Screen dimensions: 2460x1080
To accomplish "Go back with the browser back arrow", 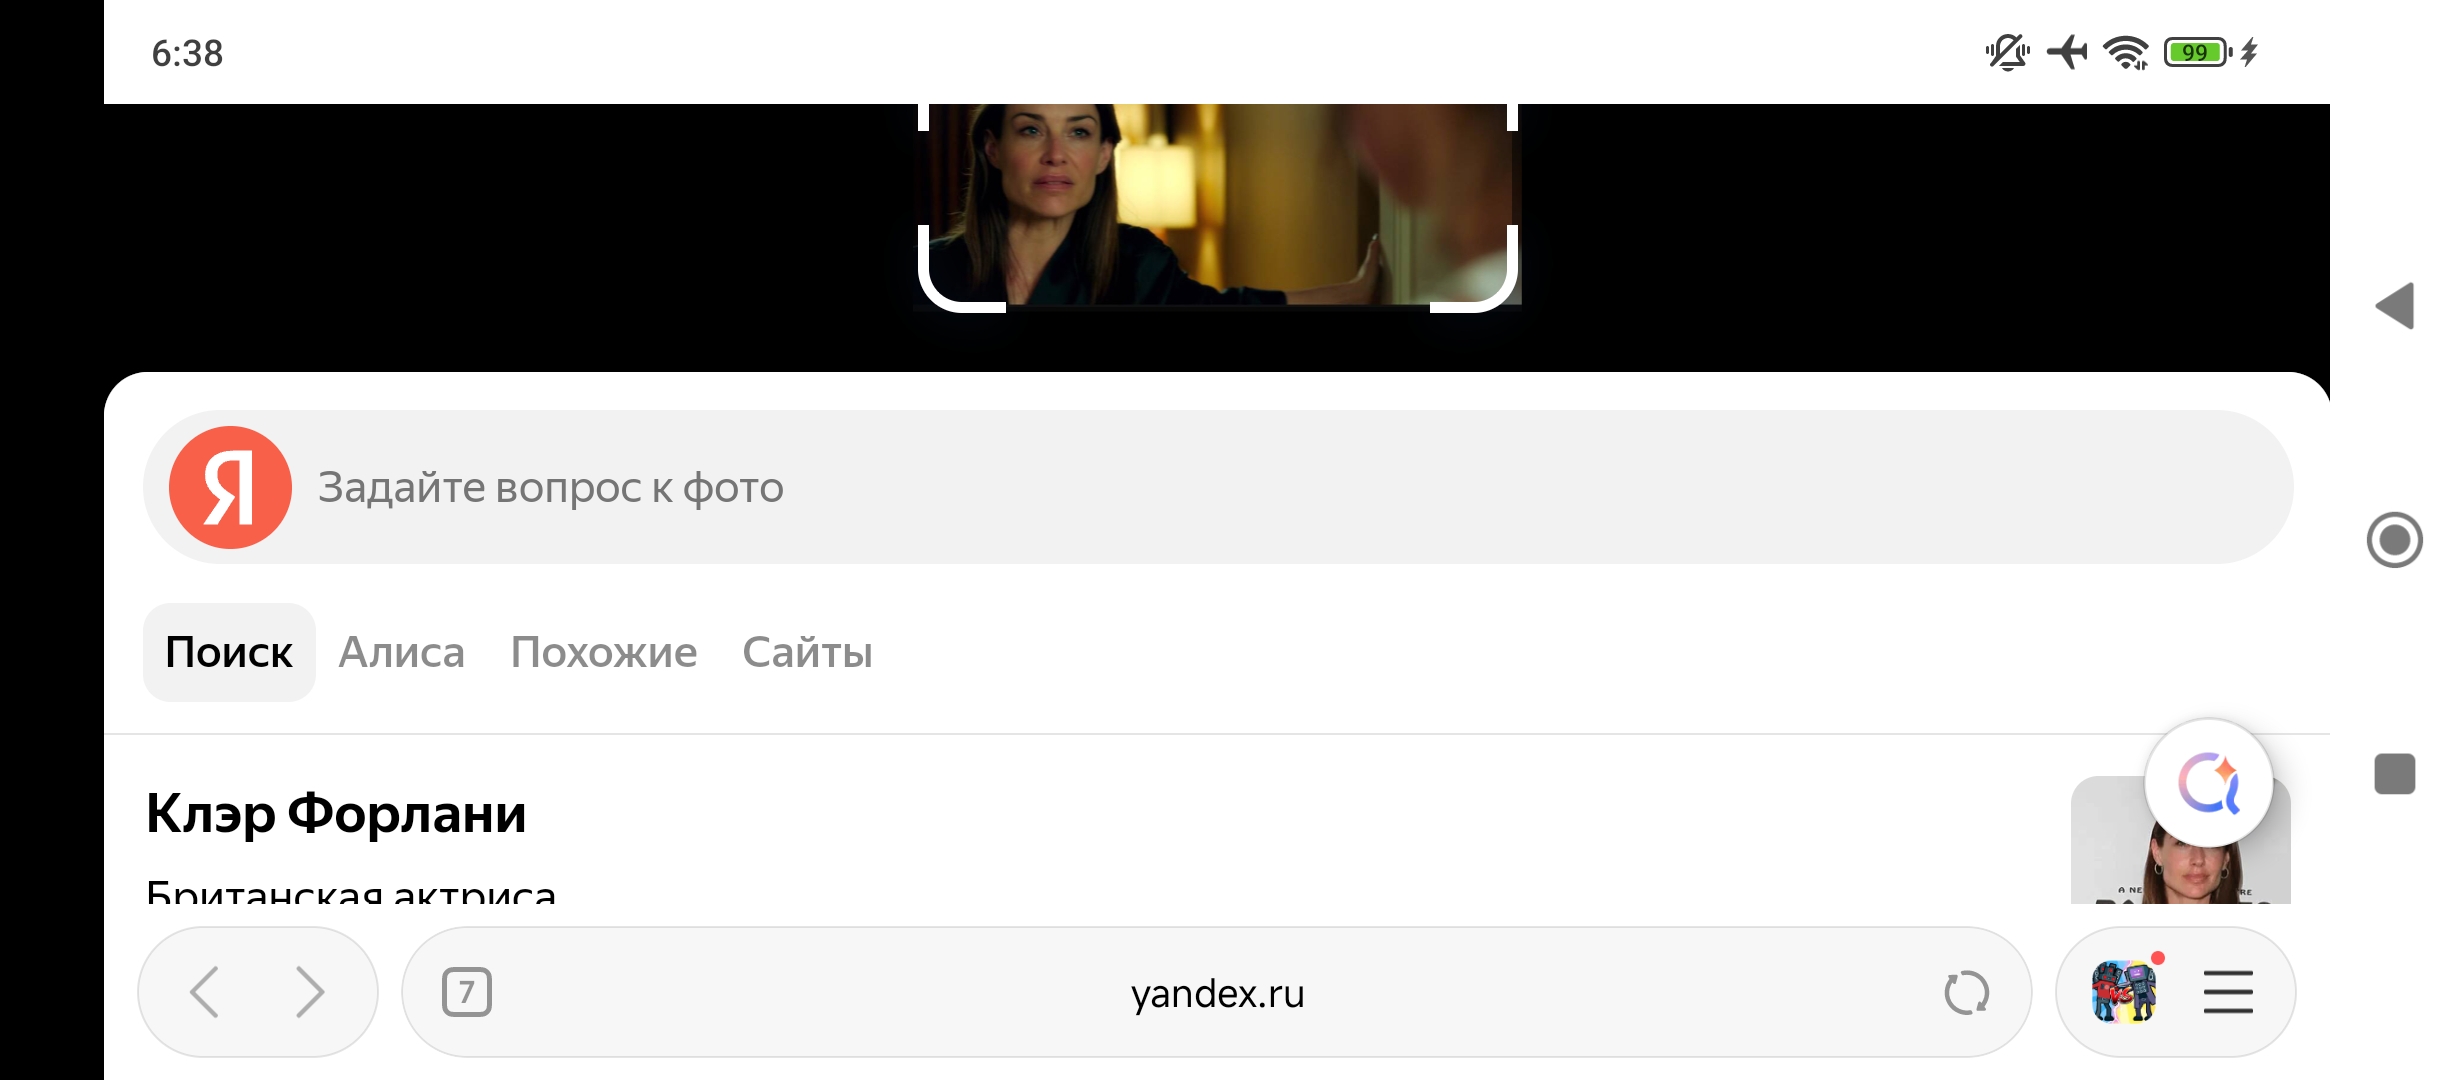I will point(205,993).
